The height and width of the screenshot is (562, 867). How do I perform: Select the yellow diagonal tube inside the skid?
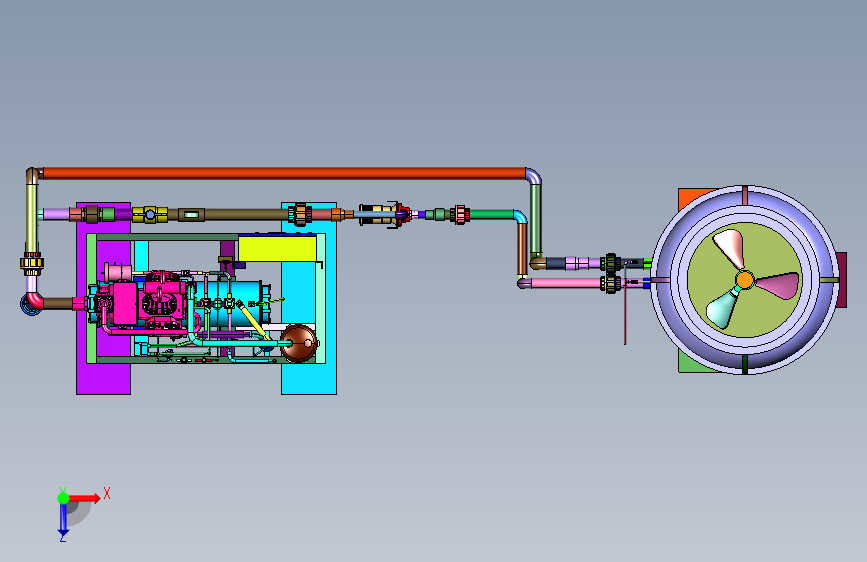pyautogui.click(x=254, y=321)
